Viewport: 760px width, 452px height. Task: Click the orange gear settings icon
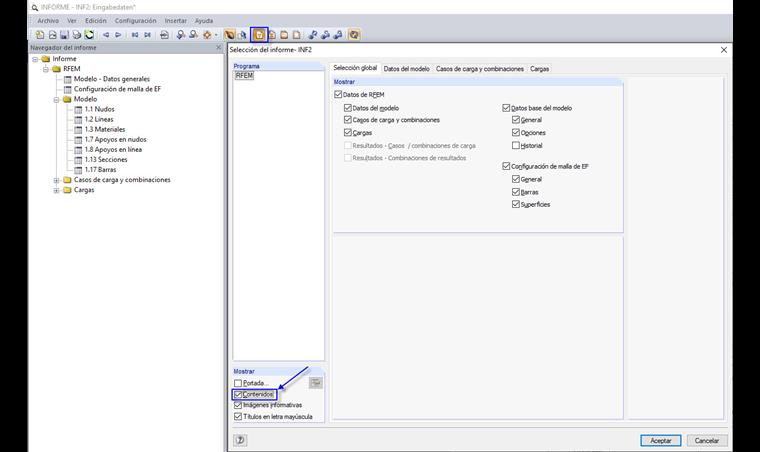207,35
